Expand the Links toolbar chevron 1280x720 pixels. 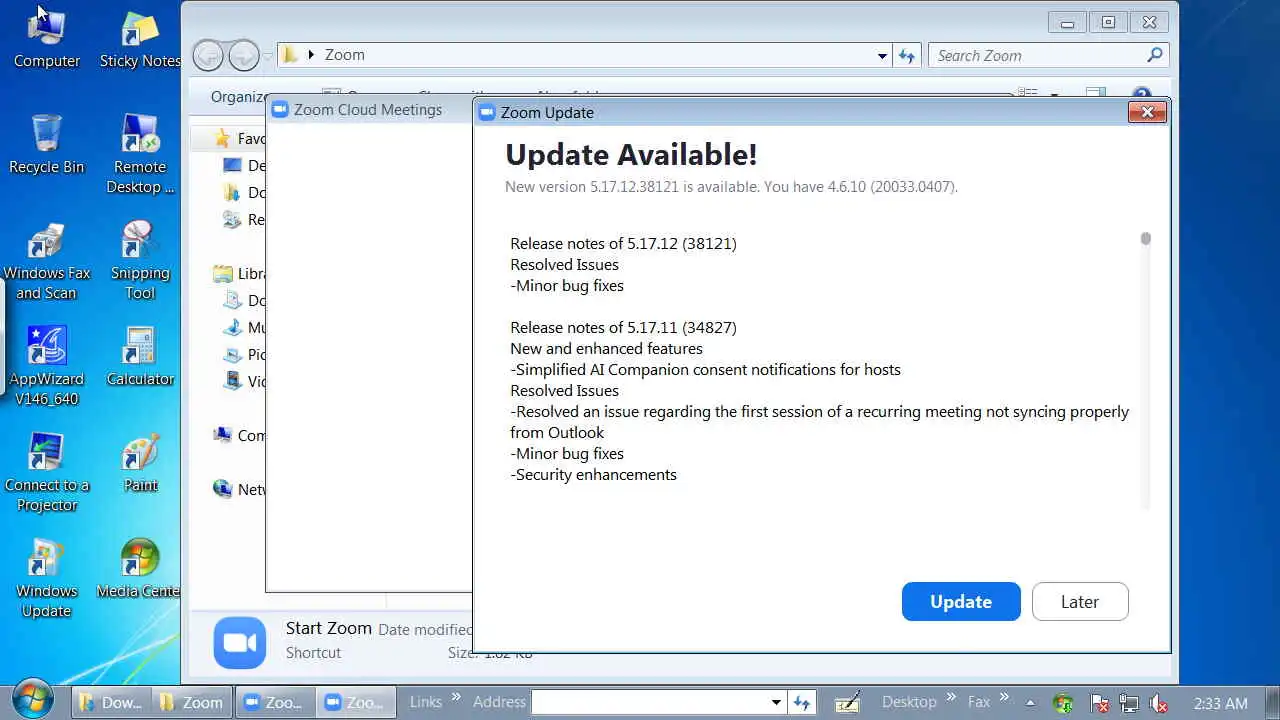(x=456, y=698)
